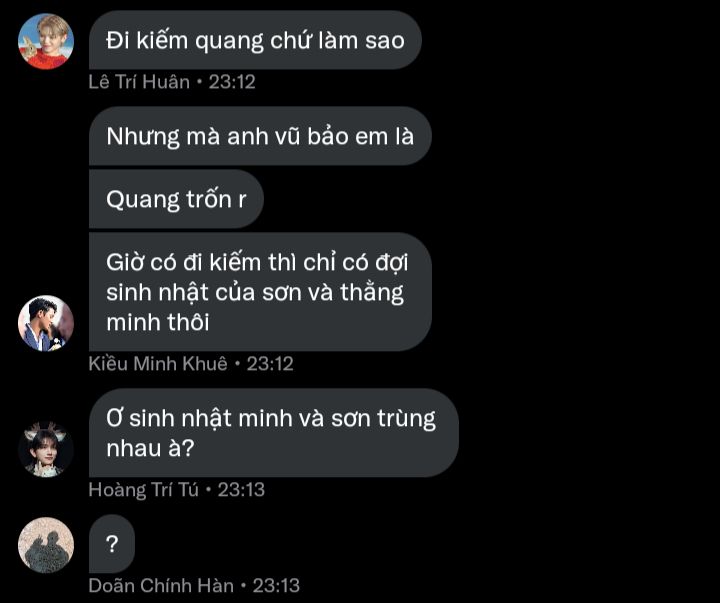Open Doãn Chính Hàn's shadow avatar
This screenshot has height=603, width=720.
pyautogui.click(x=46, y=545)
